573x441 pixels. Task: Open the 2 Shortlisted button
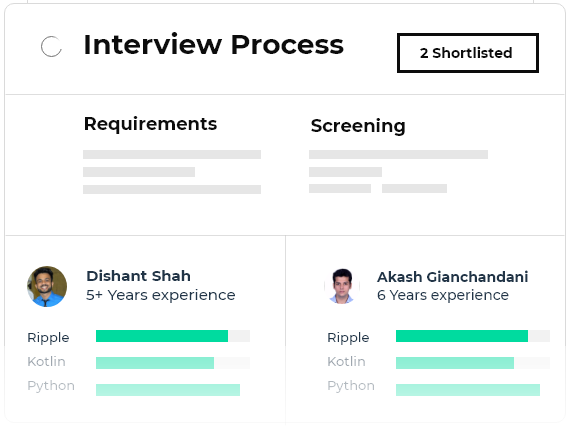pyautogui.click(x=468, y=53)
